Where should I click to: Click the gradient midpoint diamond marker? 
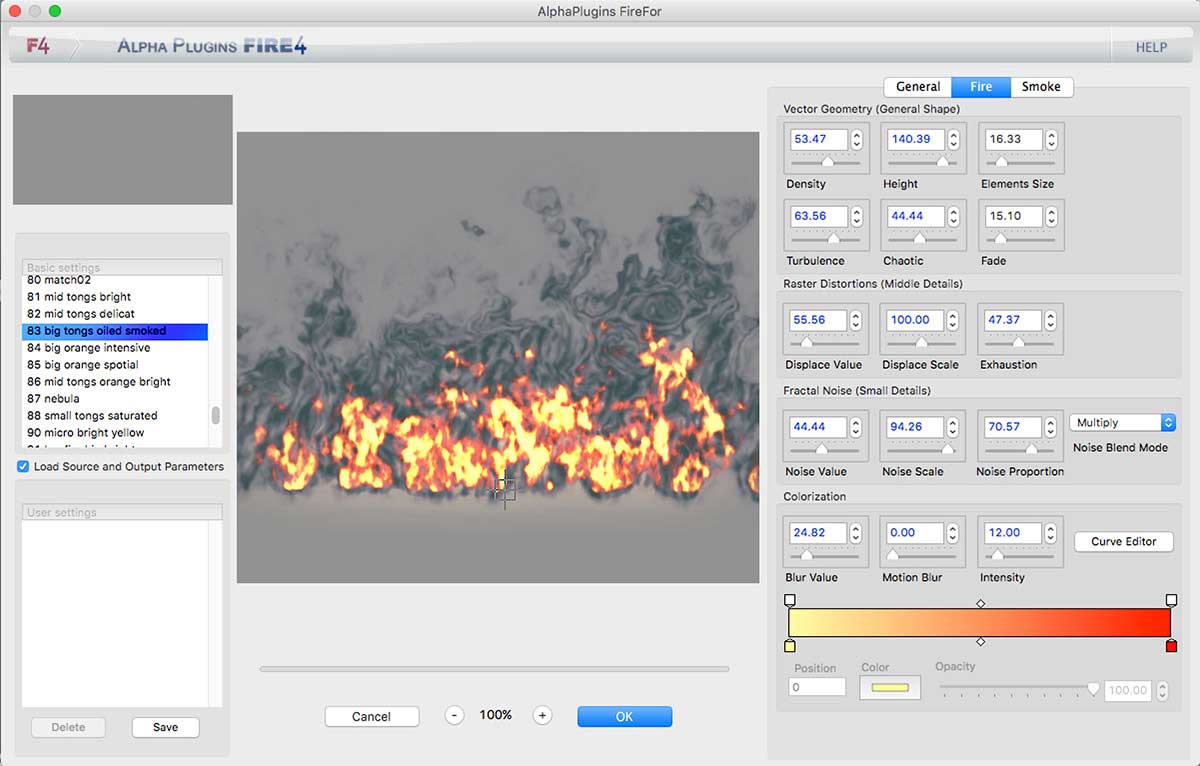[980, 641]
